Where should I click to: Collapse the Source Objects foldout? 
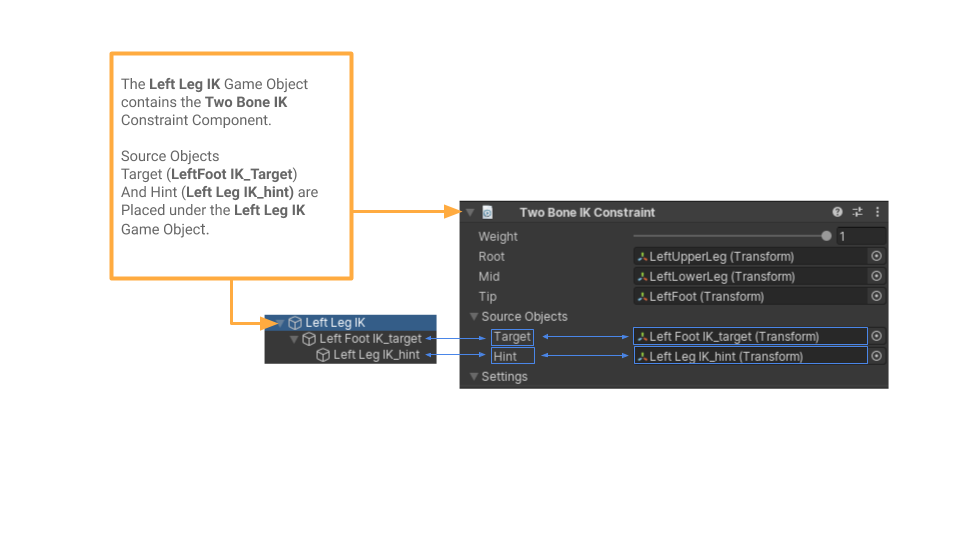[x=474, y=317]
